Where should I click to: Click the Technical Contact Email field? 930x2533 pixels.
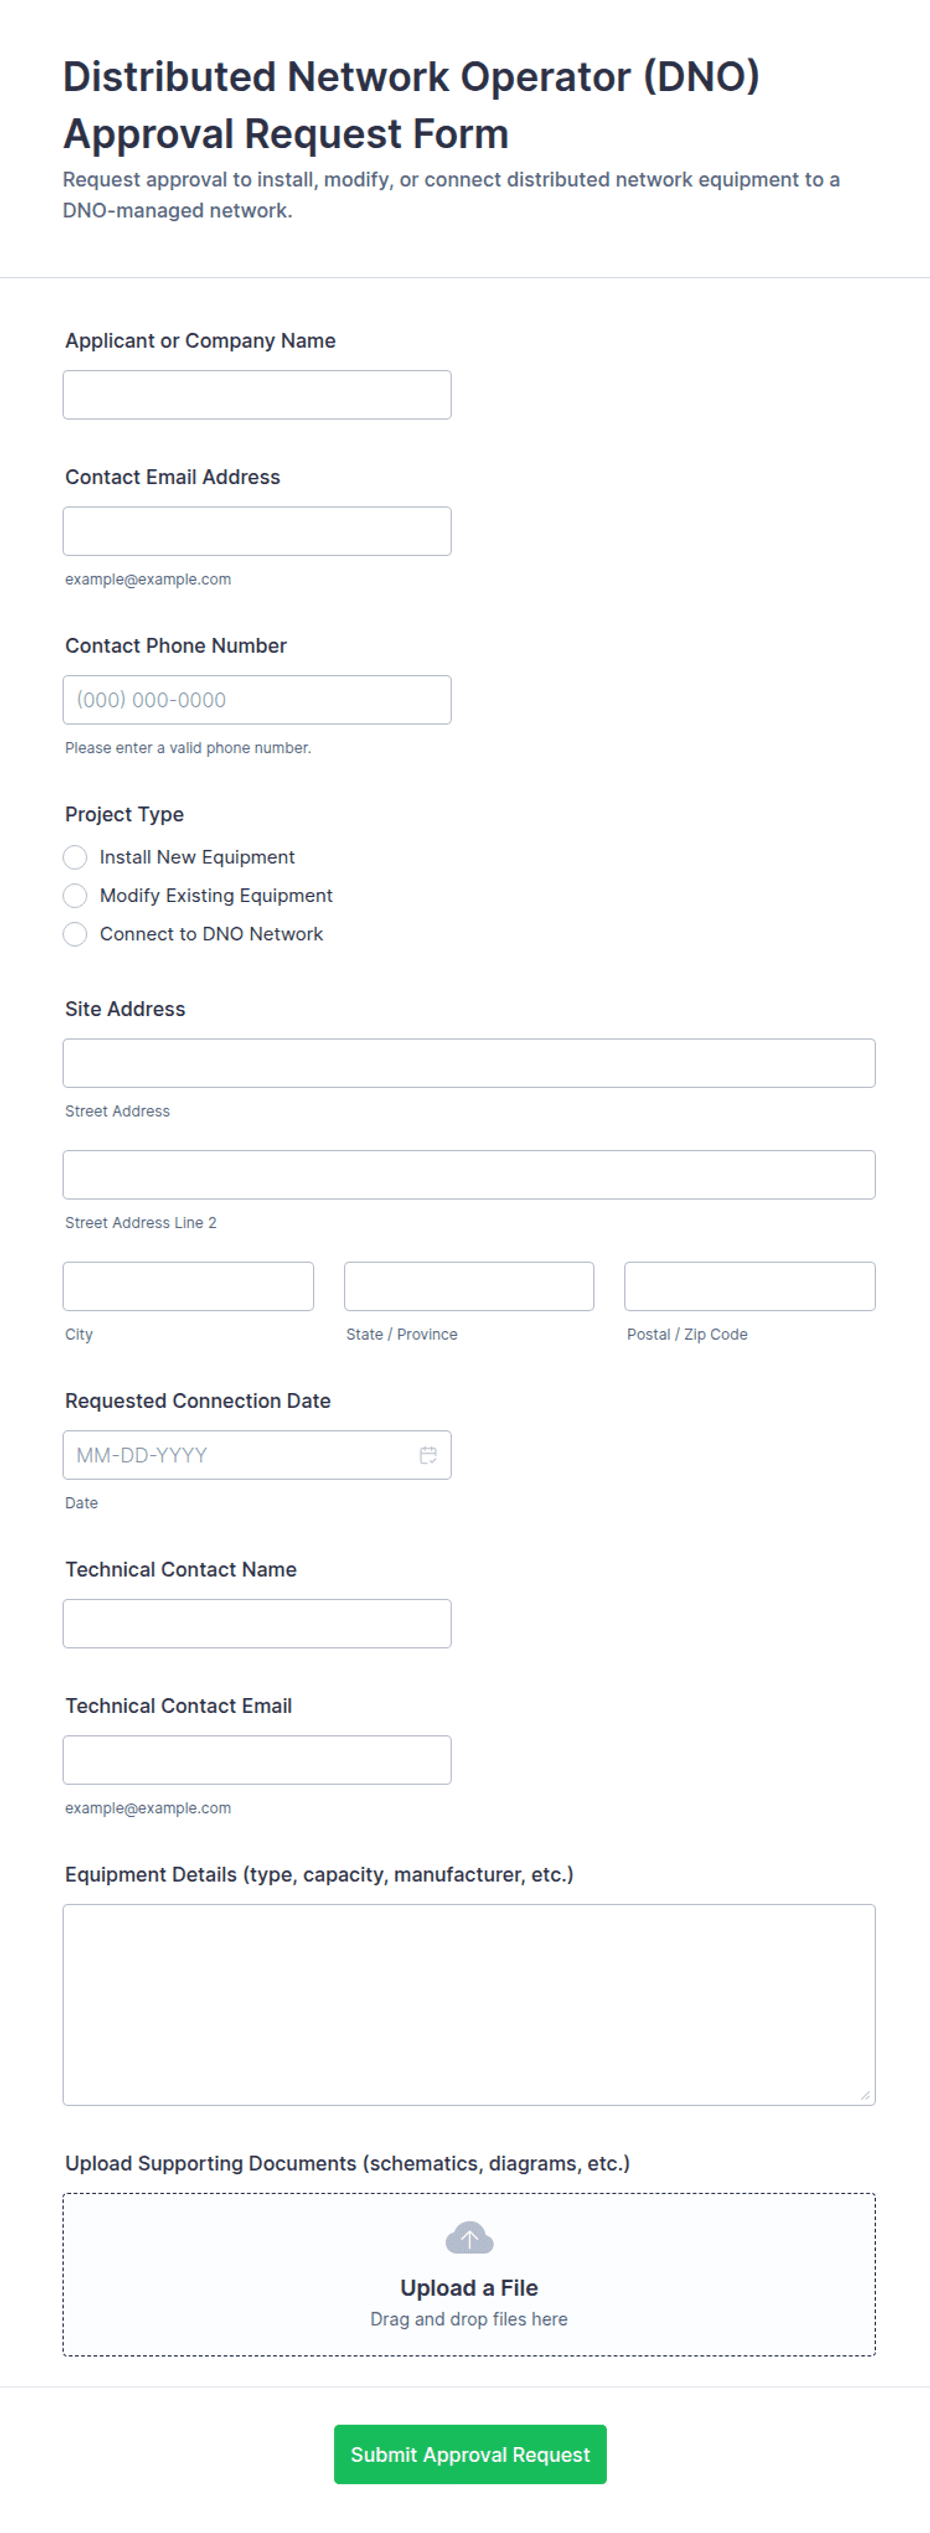(257, 1760)
